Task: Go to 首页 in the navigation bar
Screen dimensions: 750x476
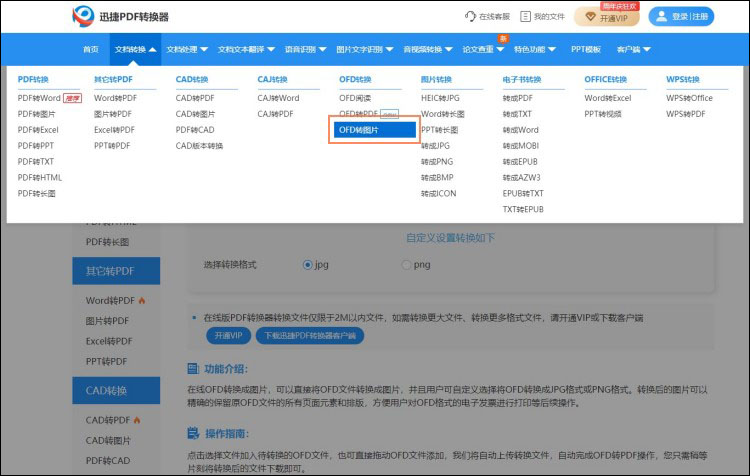Action: click(x=90, y=49)
